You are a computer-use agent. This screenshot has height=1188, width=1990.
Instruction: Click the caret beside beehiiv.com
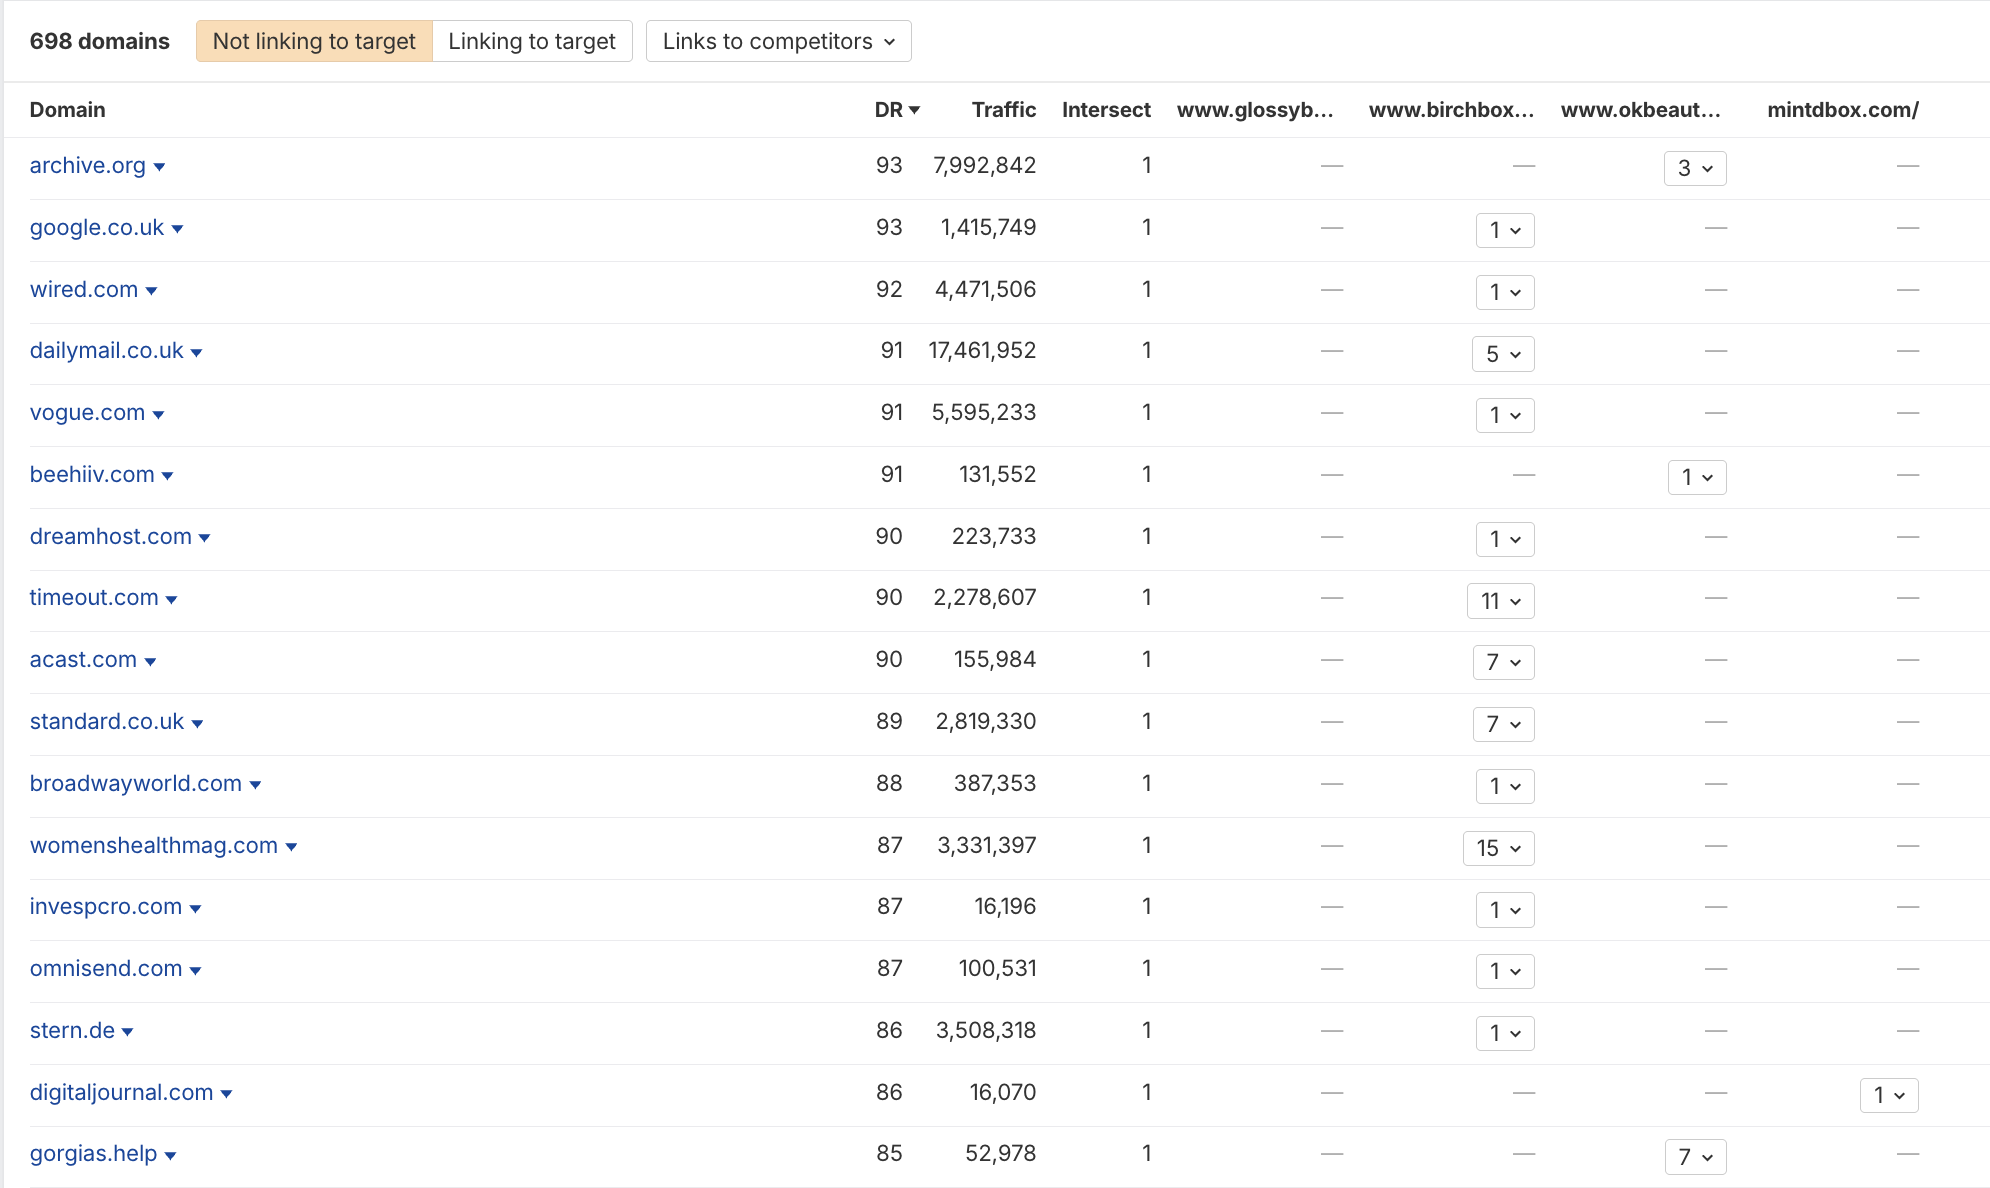click(167, 476)
